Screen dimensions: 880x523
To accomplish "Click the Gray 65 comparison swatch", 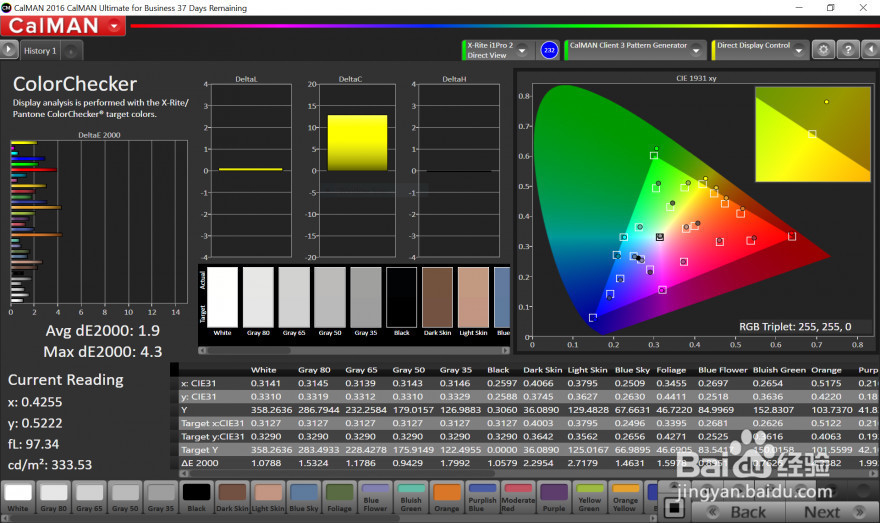I will [x=294, y=297].
